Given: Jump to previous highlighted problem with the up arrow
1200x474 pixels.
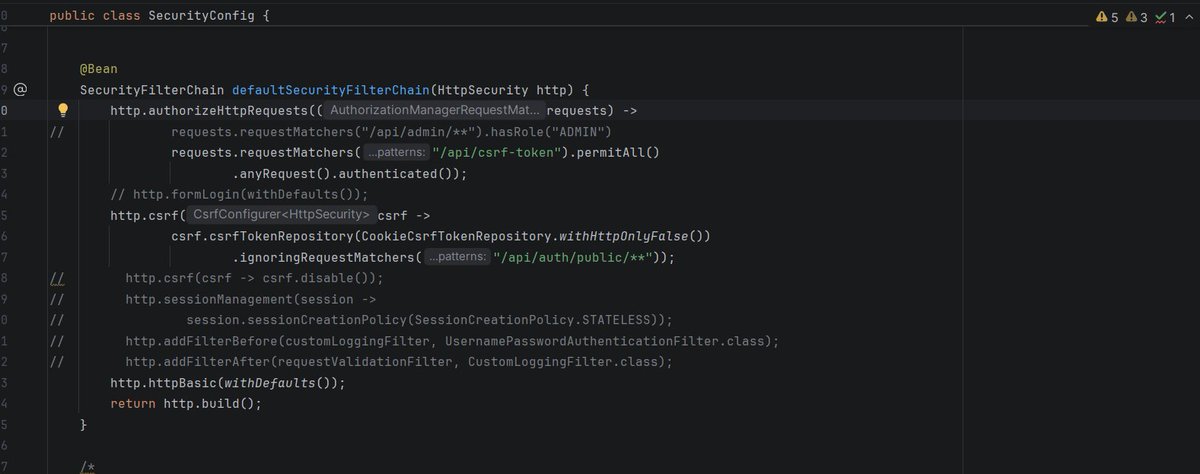Looking at the screenshot, I should 1187,17.
